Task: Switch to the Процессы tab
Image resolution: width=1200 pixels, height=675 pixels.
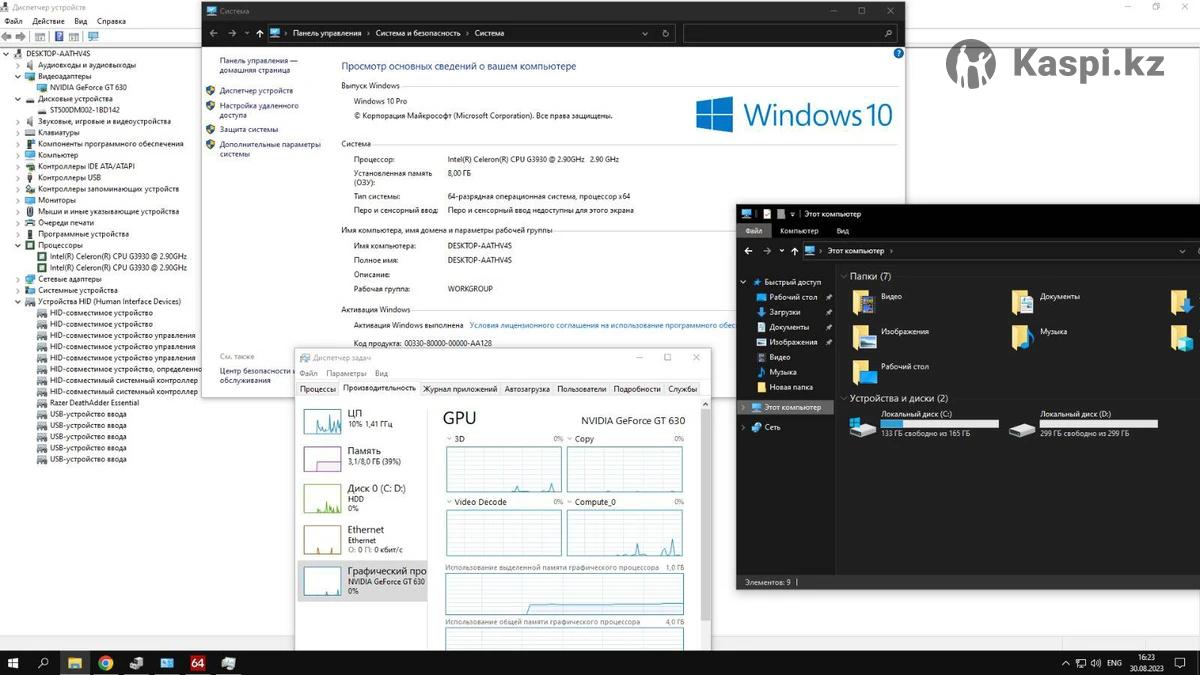Action: click(x=318, y=389)
